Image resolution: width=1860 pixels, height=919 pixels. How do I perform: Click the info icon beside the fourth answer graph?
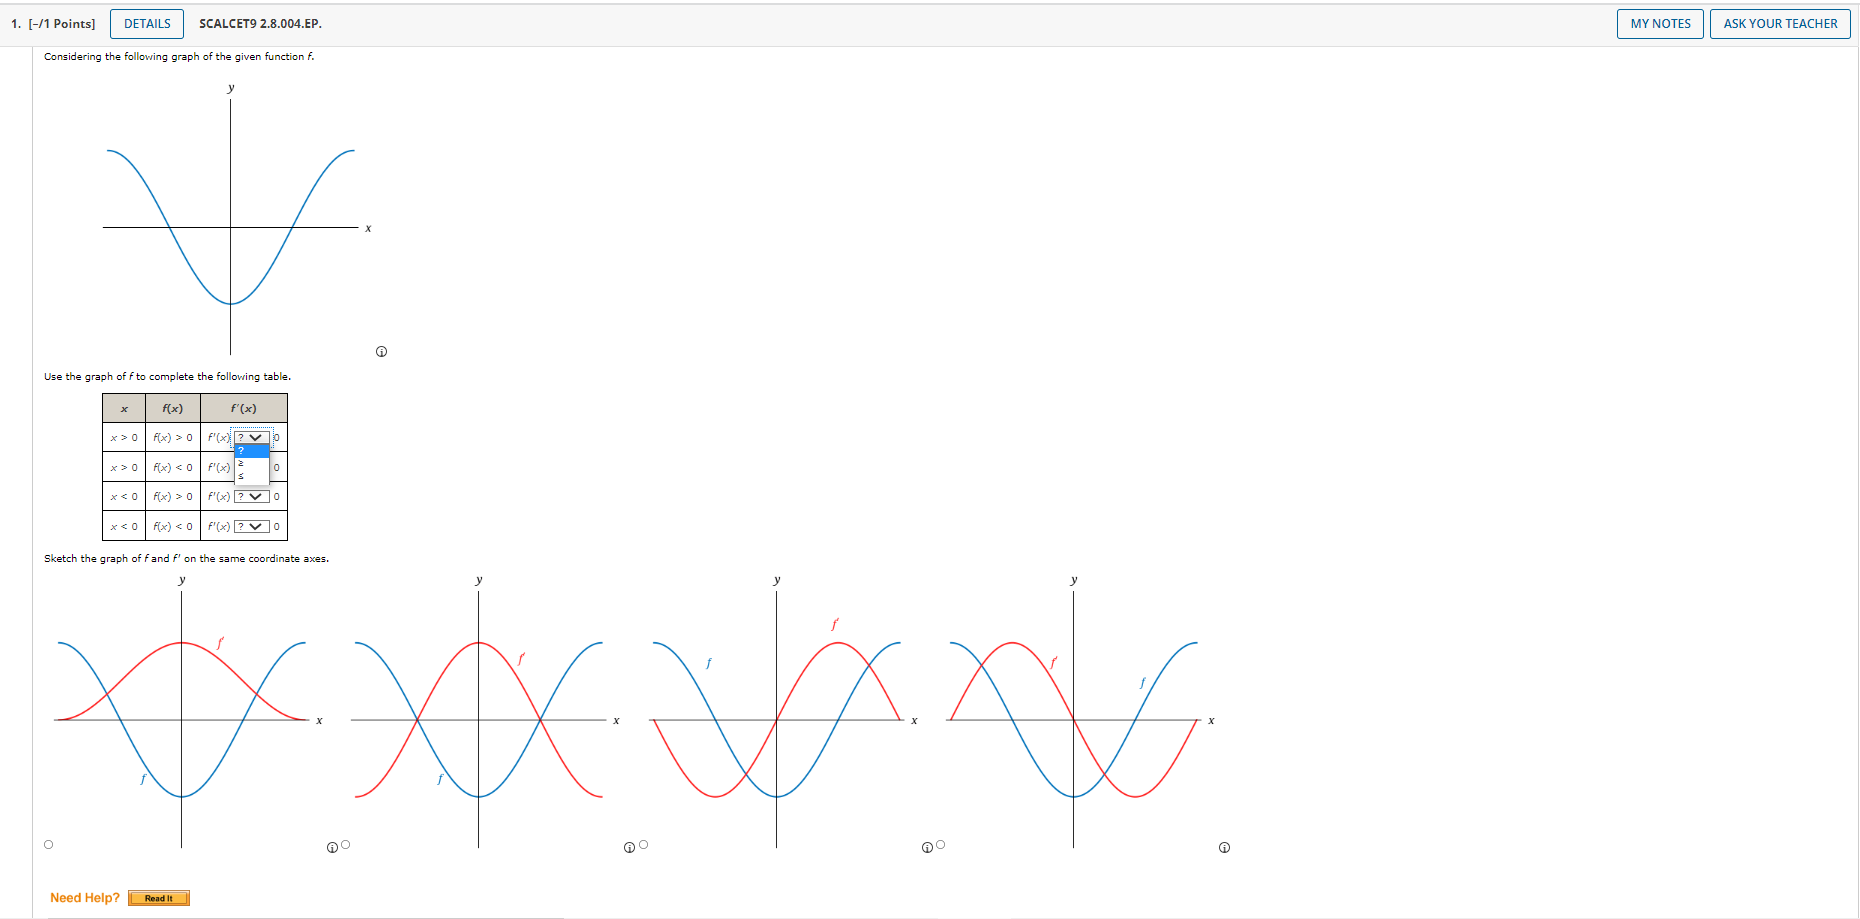(1224, 847)
